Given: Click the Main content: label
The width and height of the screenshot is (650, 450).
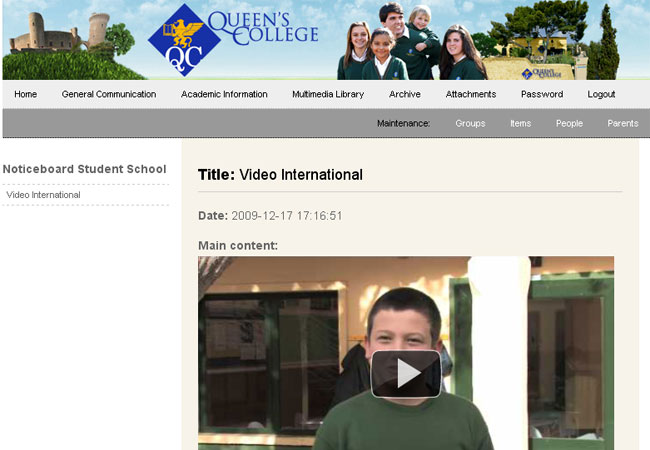Looking at the screenshot, I should (238, 246).
